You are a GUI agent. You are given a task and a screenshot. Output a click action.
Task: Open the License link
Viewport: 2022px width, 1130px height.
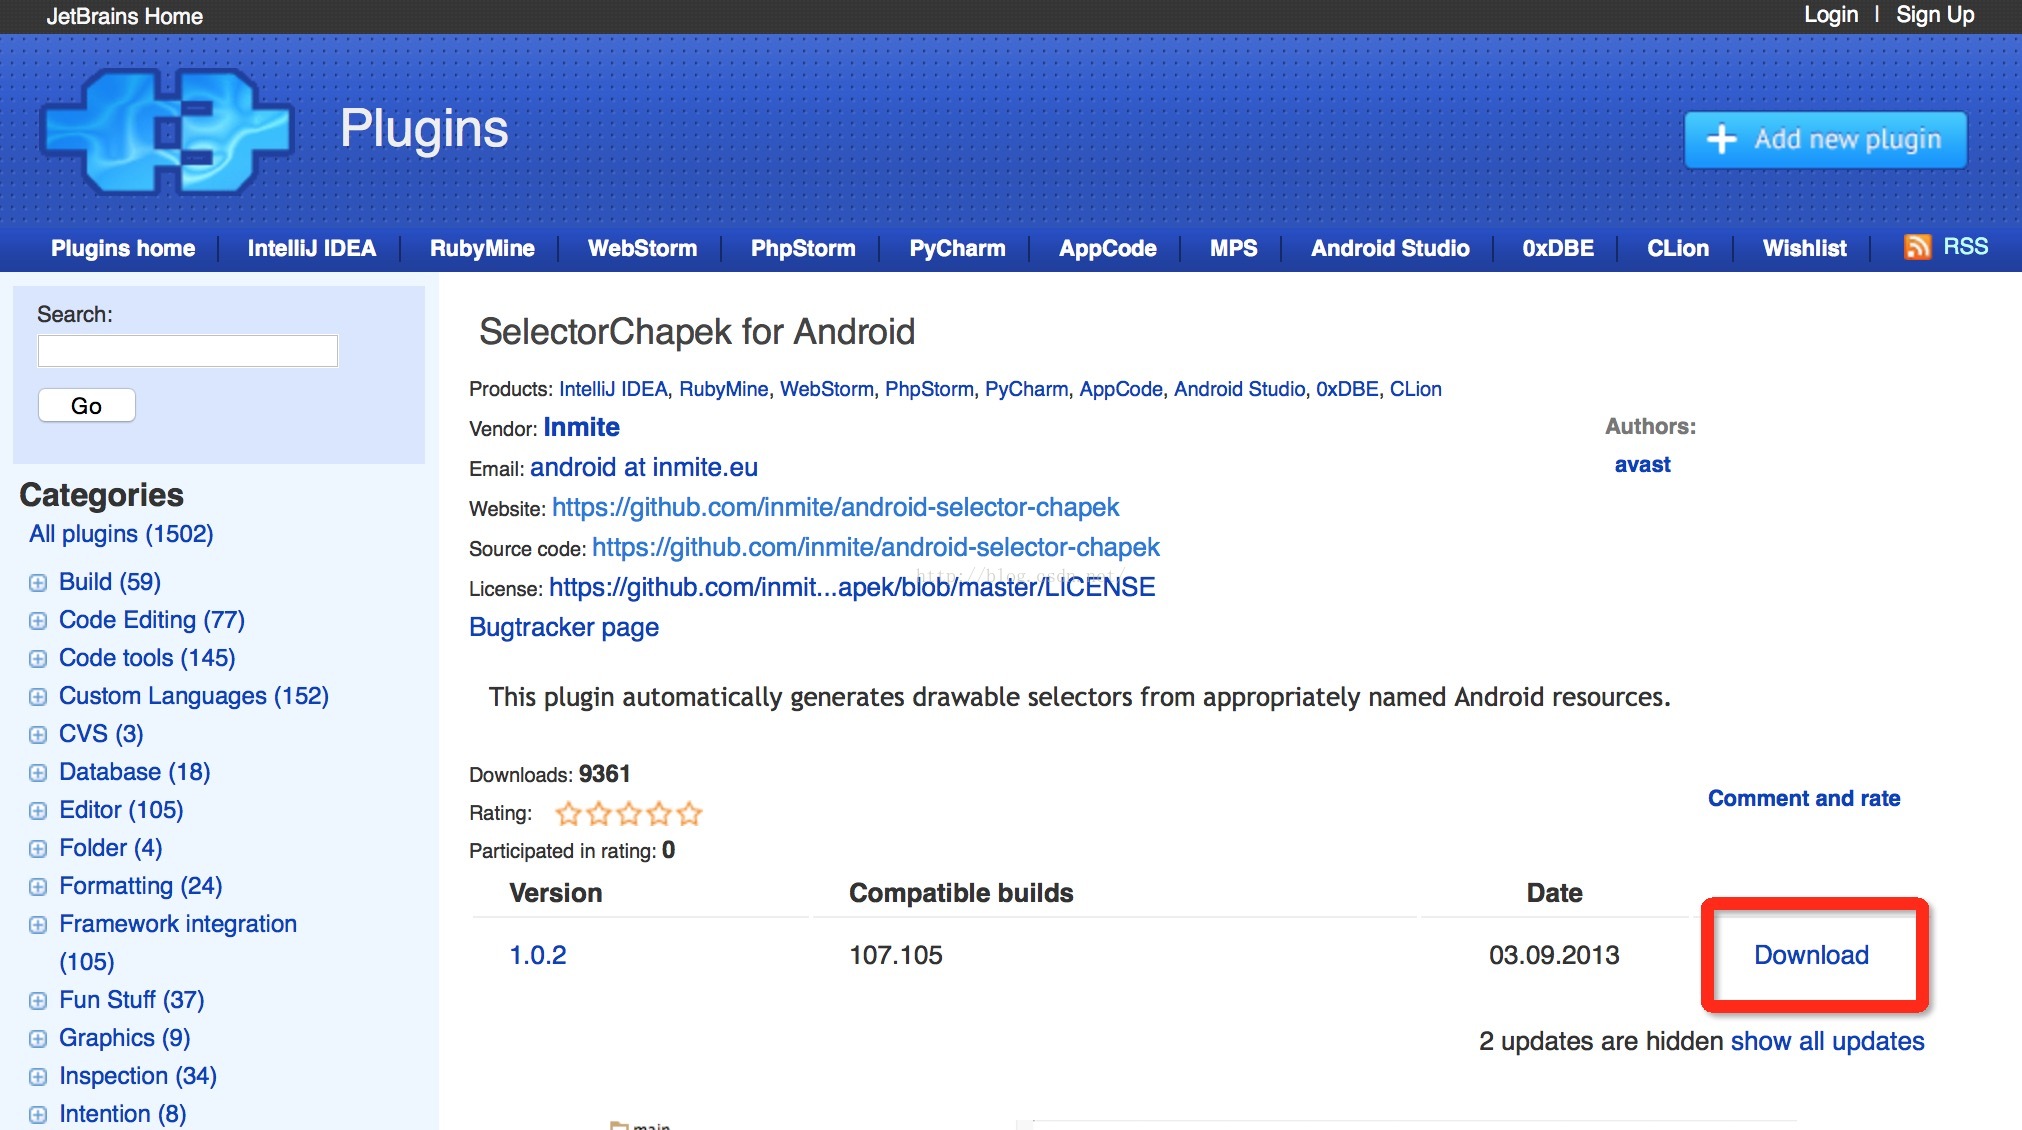[x=852, y=587]
